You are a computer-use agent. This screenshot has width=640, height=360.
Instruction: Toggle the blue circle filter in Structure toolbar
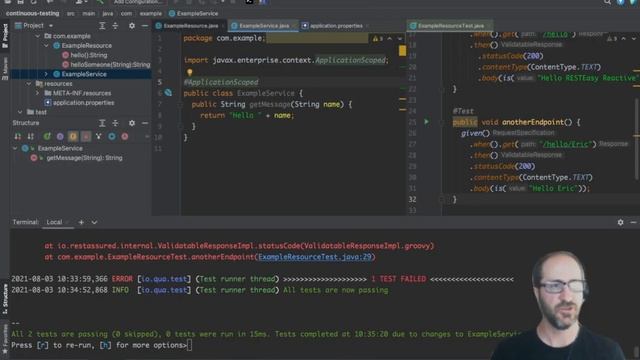pyautogui.click(x=112, y=136)
